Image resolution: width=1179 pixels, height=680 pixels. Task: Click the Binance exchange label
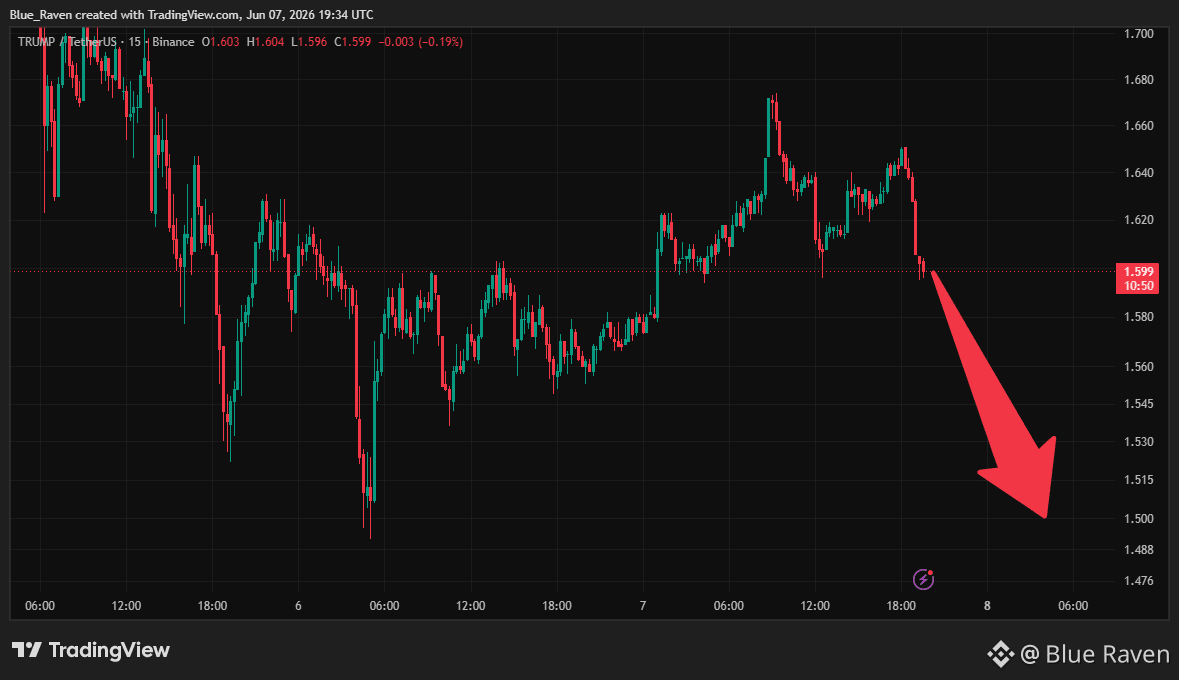[173, 42]
